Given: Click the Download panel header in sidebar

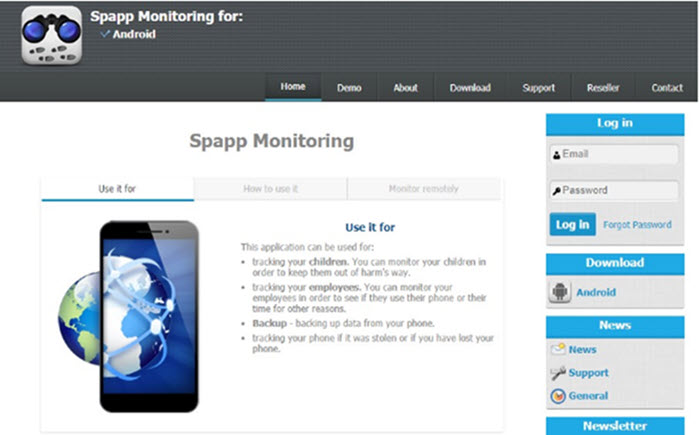Looking at the screenshot, I should pyautogui.click(x=615, y=264).
